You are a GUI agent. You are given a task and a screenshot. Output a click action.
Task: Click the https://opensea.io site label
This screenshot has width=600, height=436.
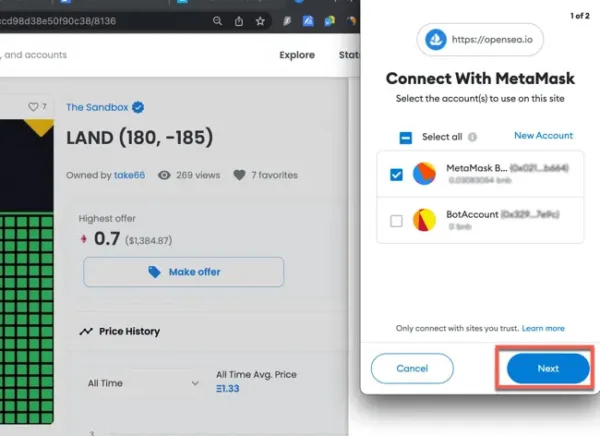click(492, 39)
